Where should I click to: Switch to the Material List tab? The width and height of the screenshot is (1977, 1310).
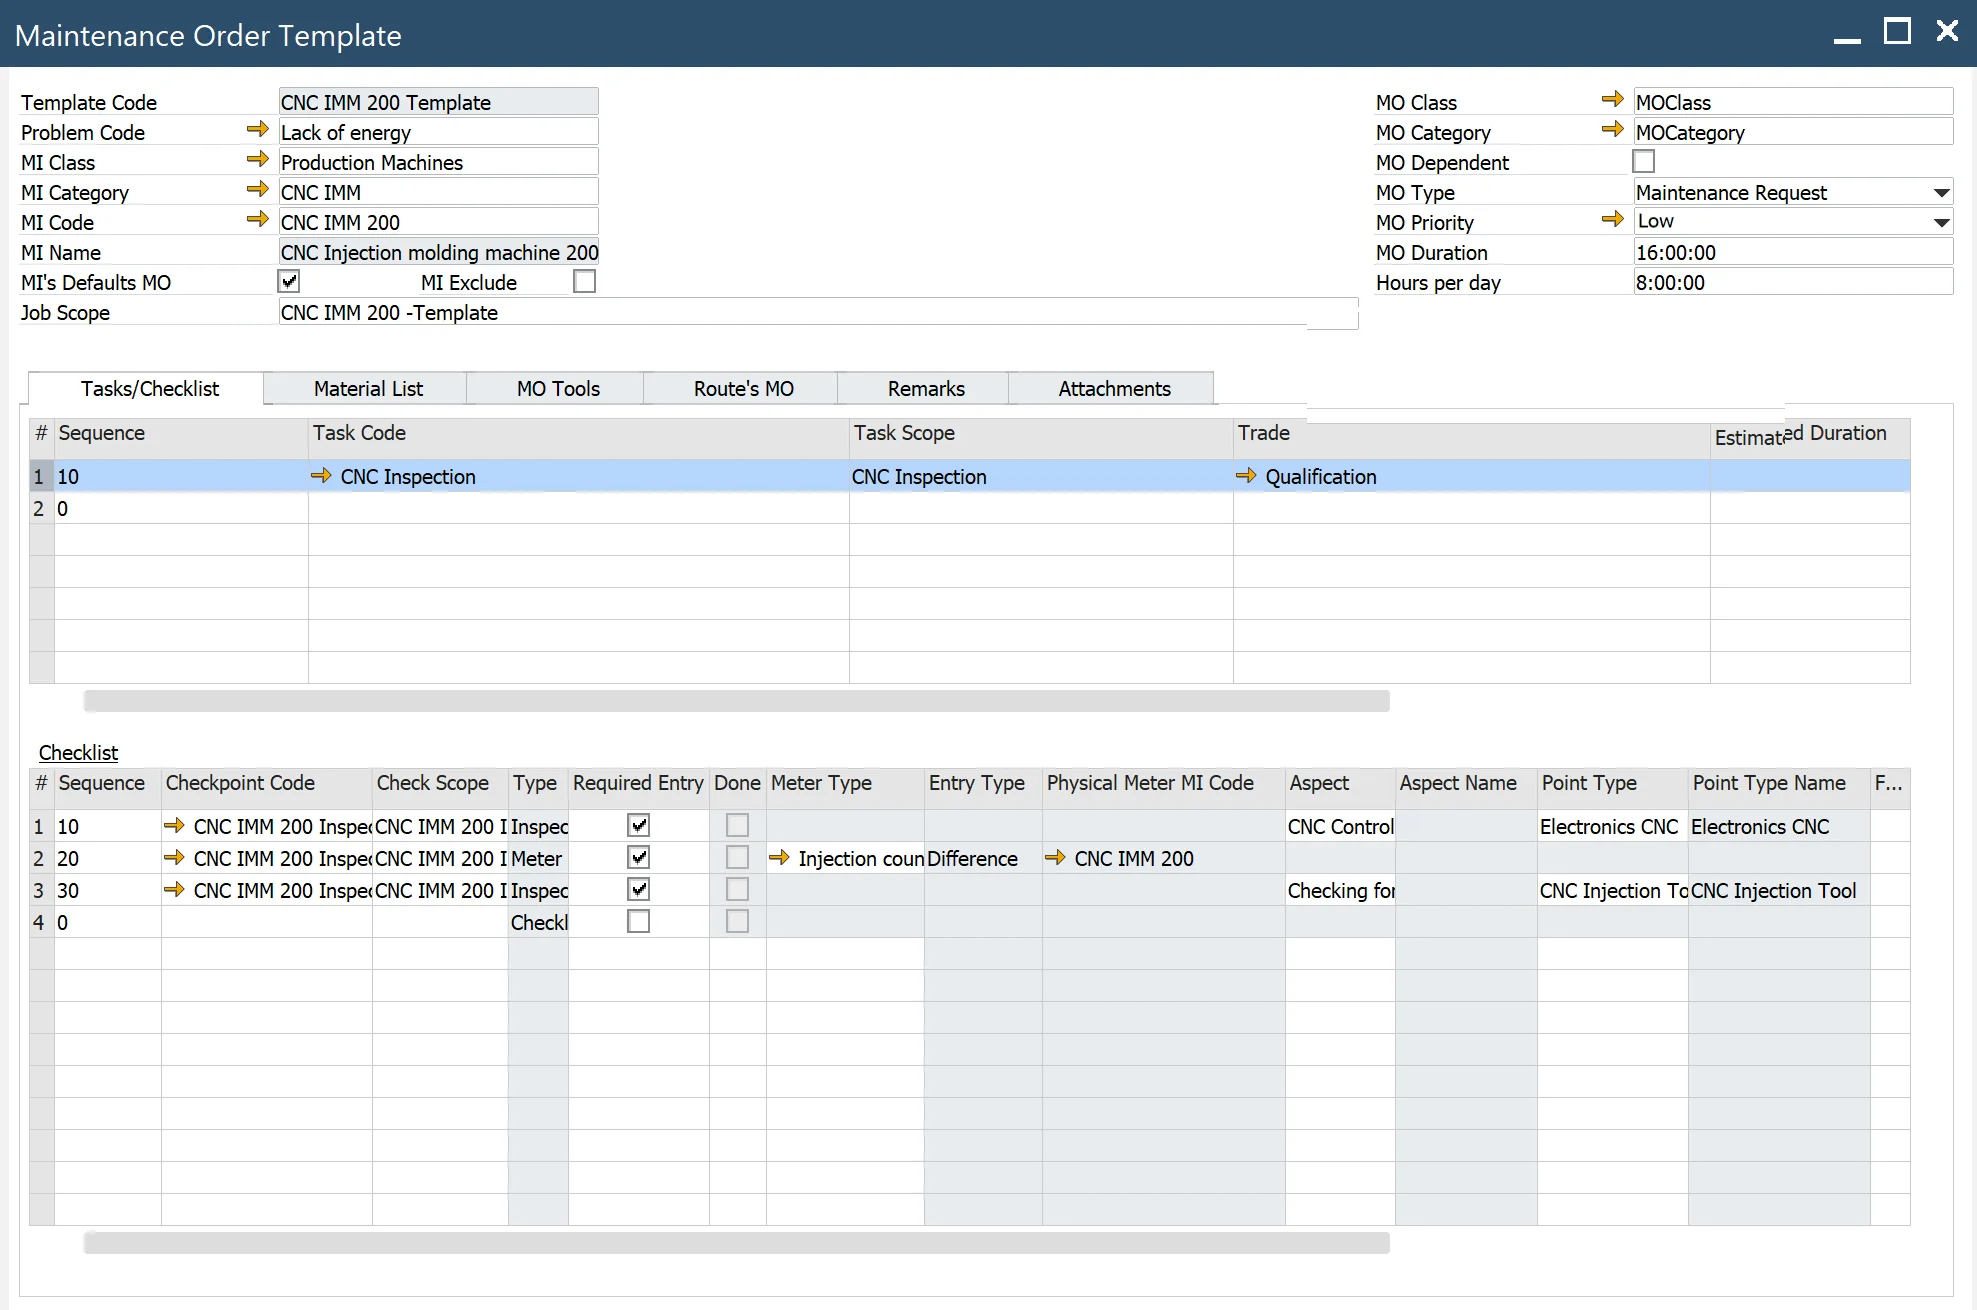[x=367, y=388]
